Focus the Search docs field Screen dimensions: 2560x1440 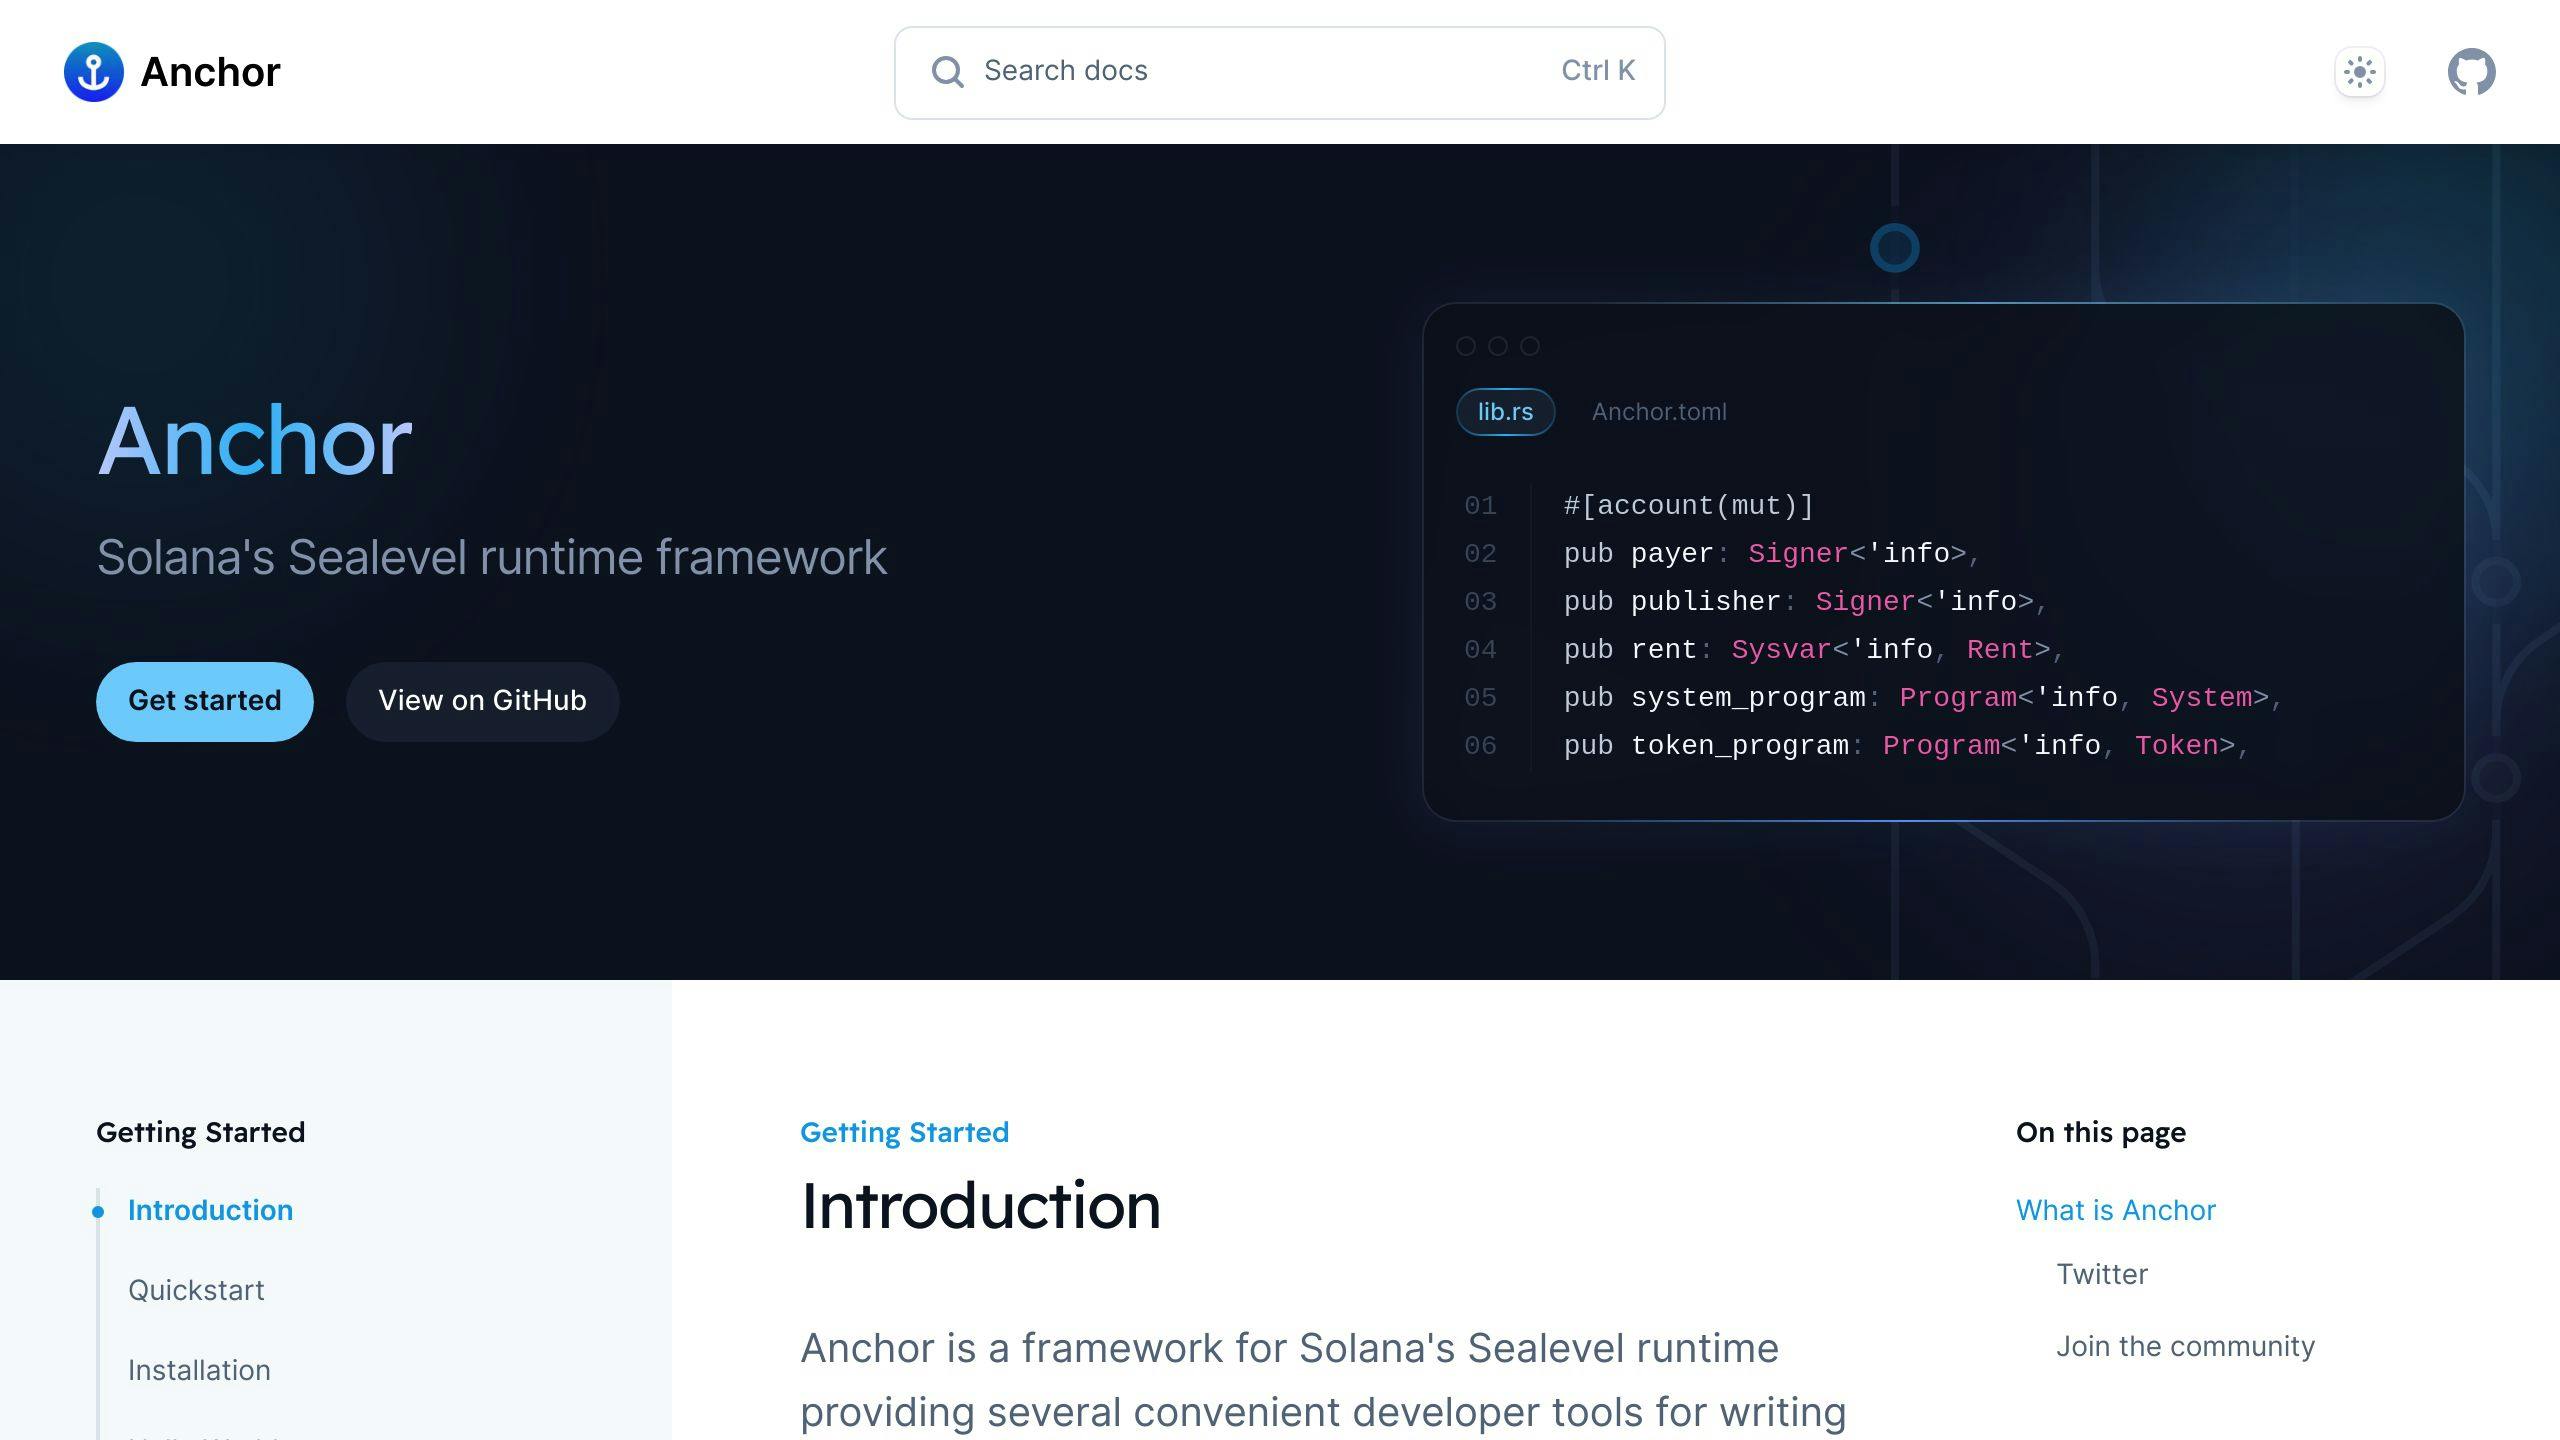point(1280,72)
